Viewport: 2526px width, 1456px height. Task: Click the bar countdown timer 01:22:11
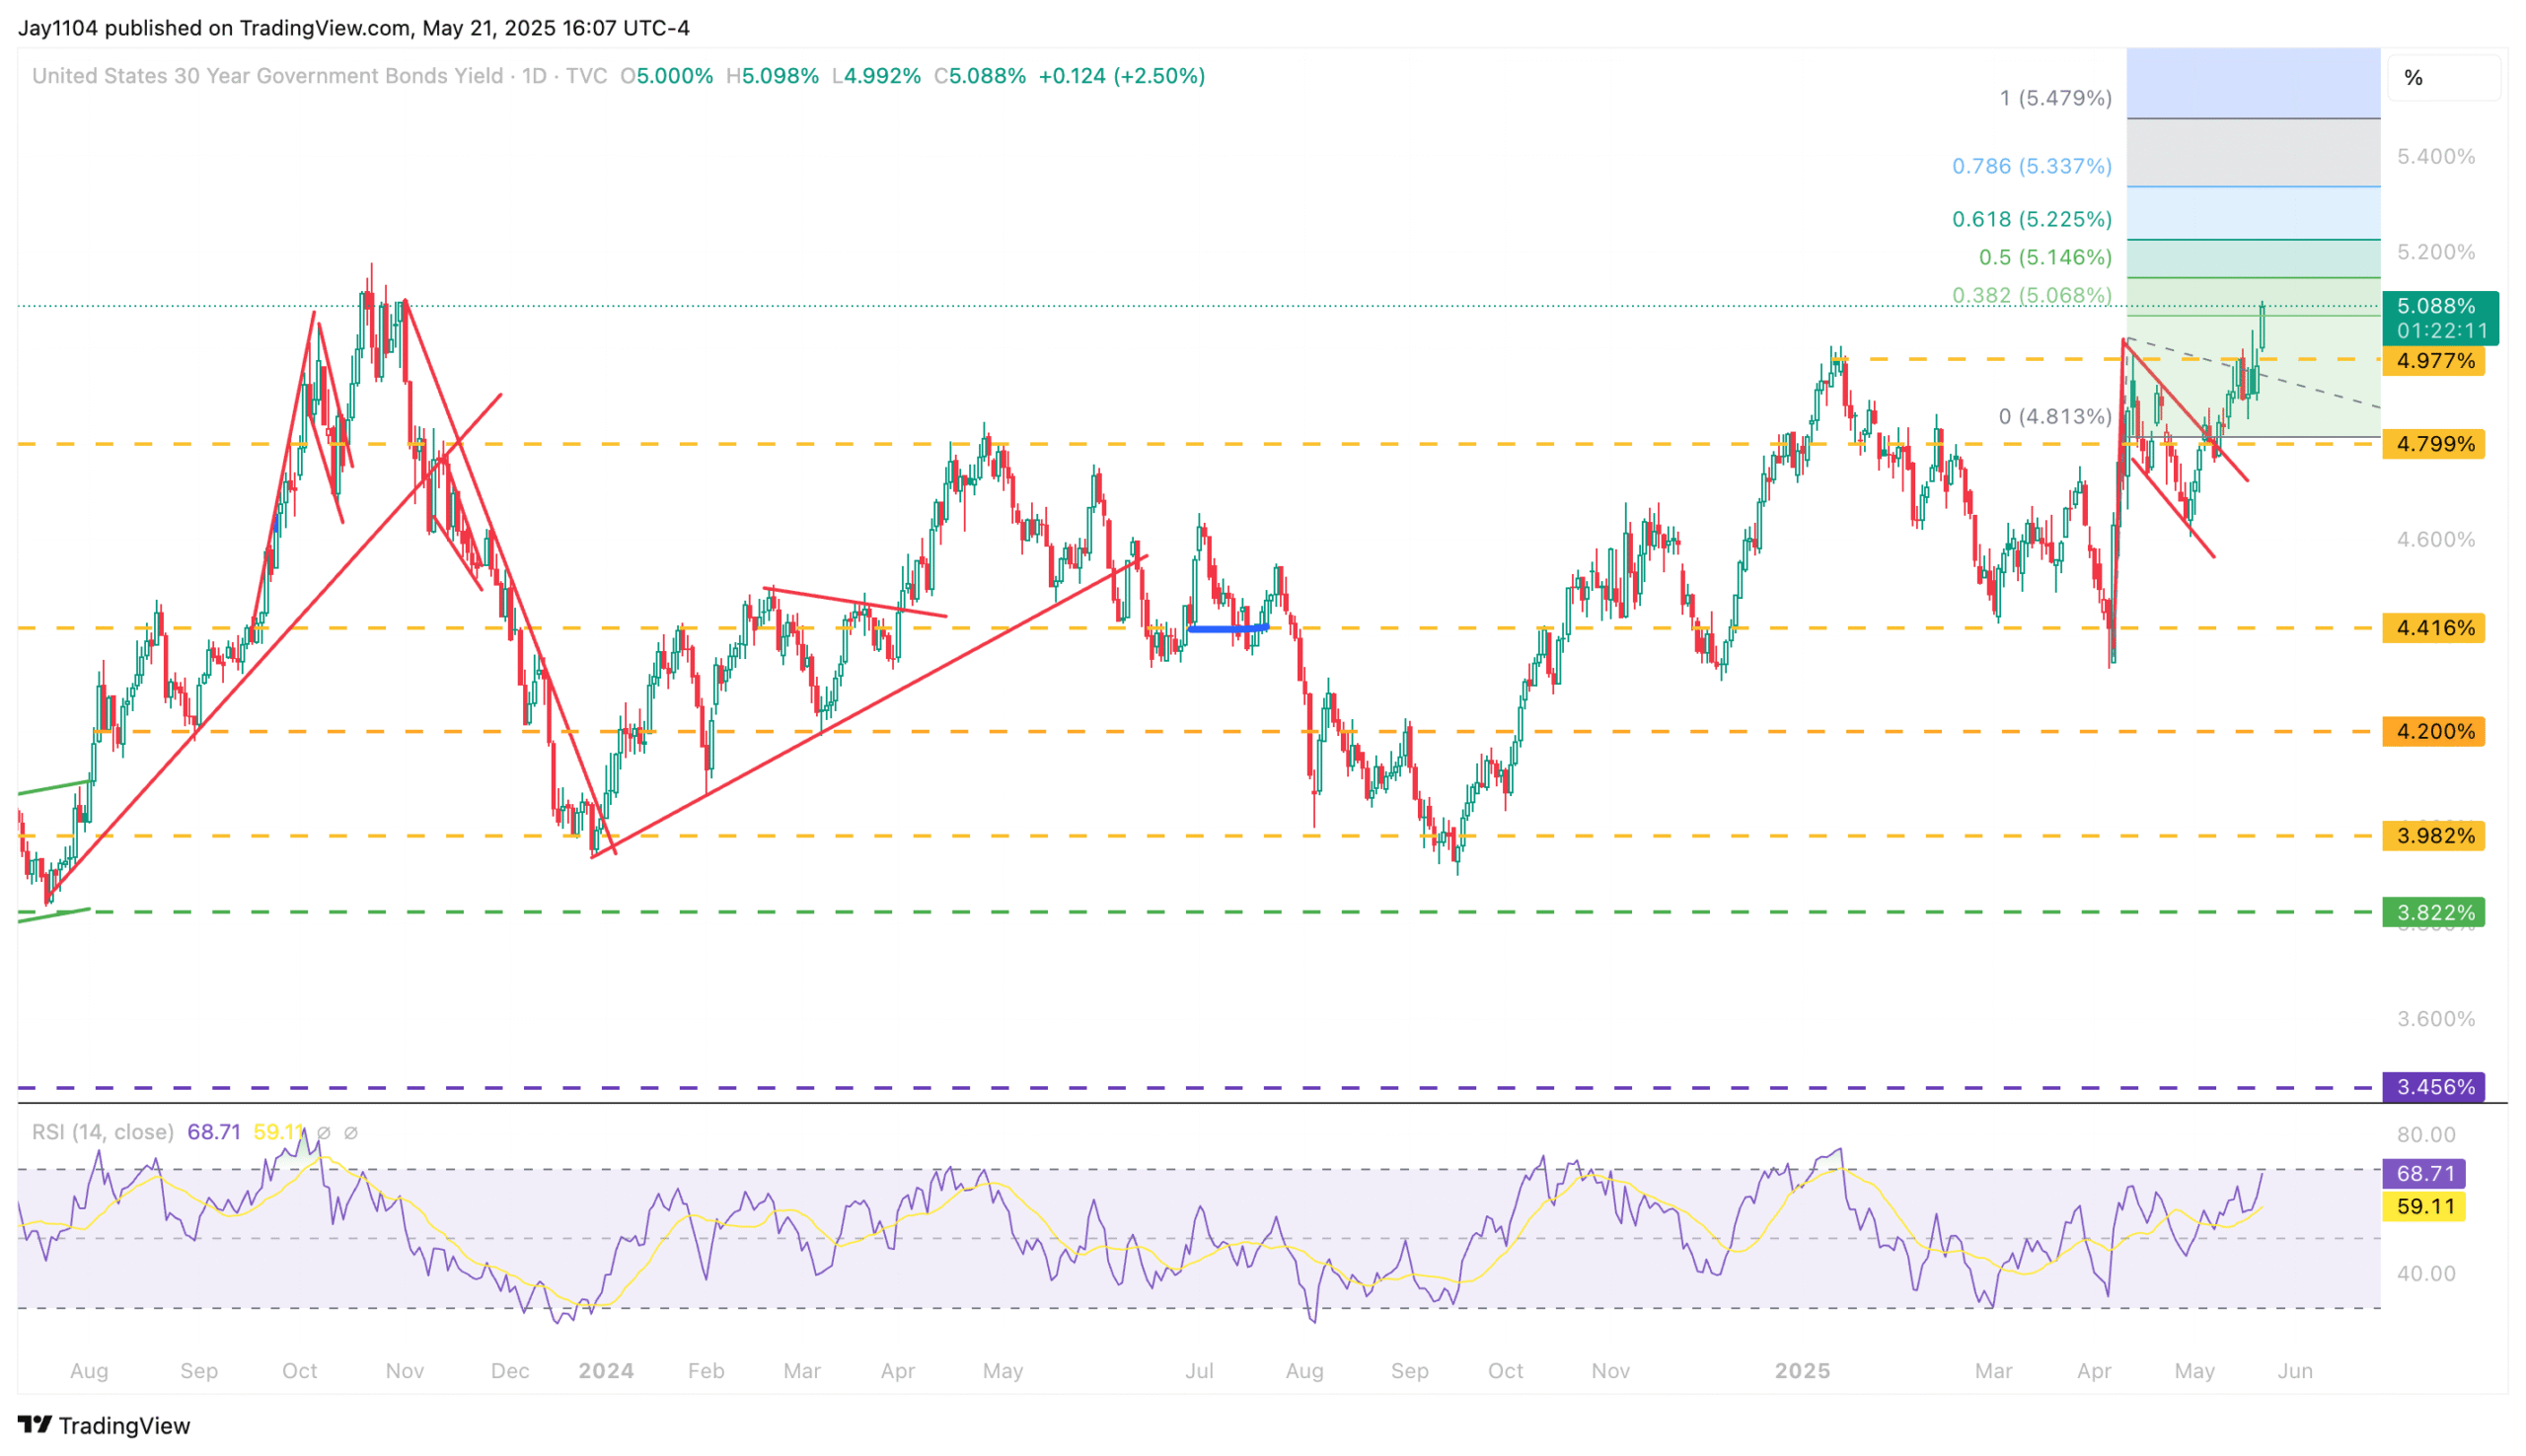pos(2442,331)
